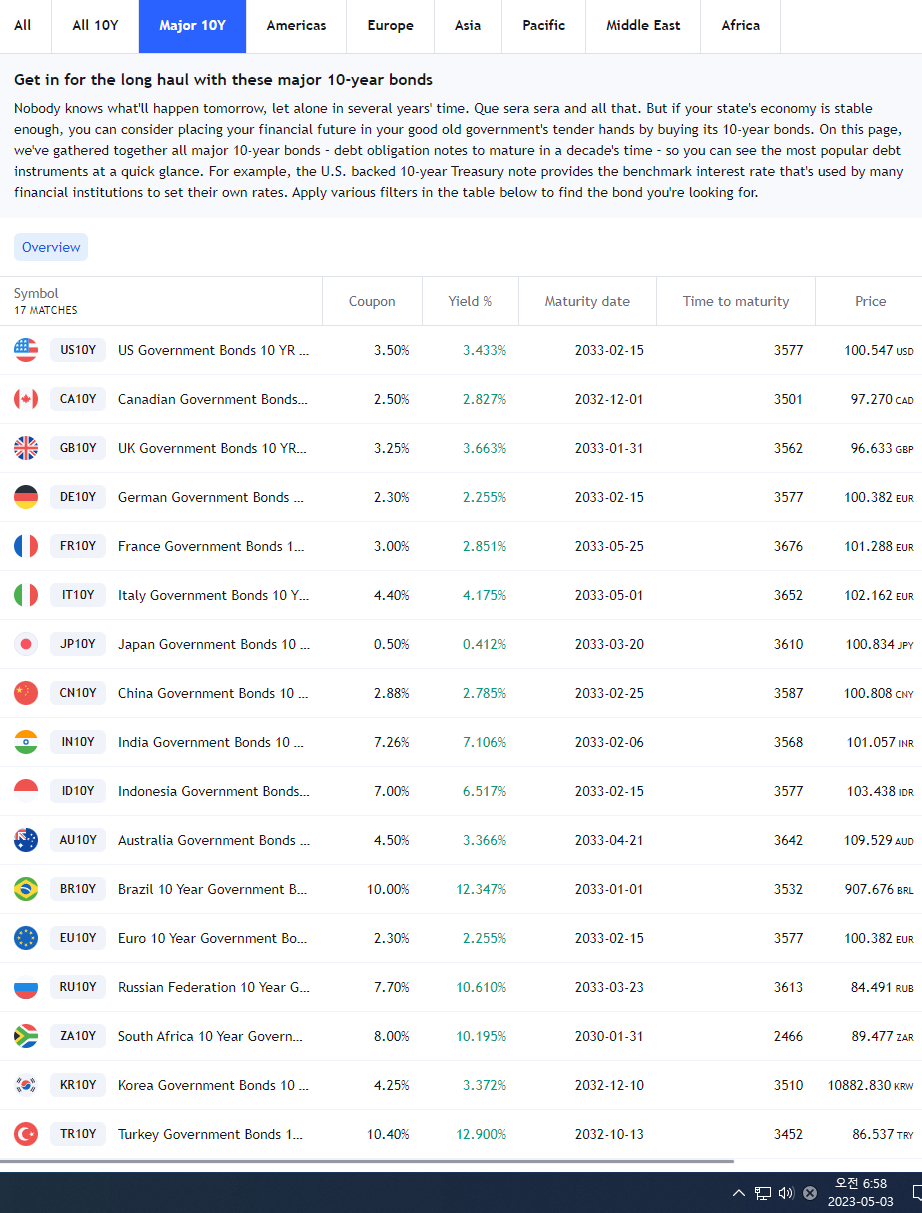Sort by the Coupon column header
The width and height of the screenshot is (922, 1213).
click(x=372, y=301)
